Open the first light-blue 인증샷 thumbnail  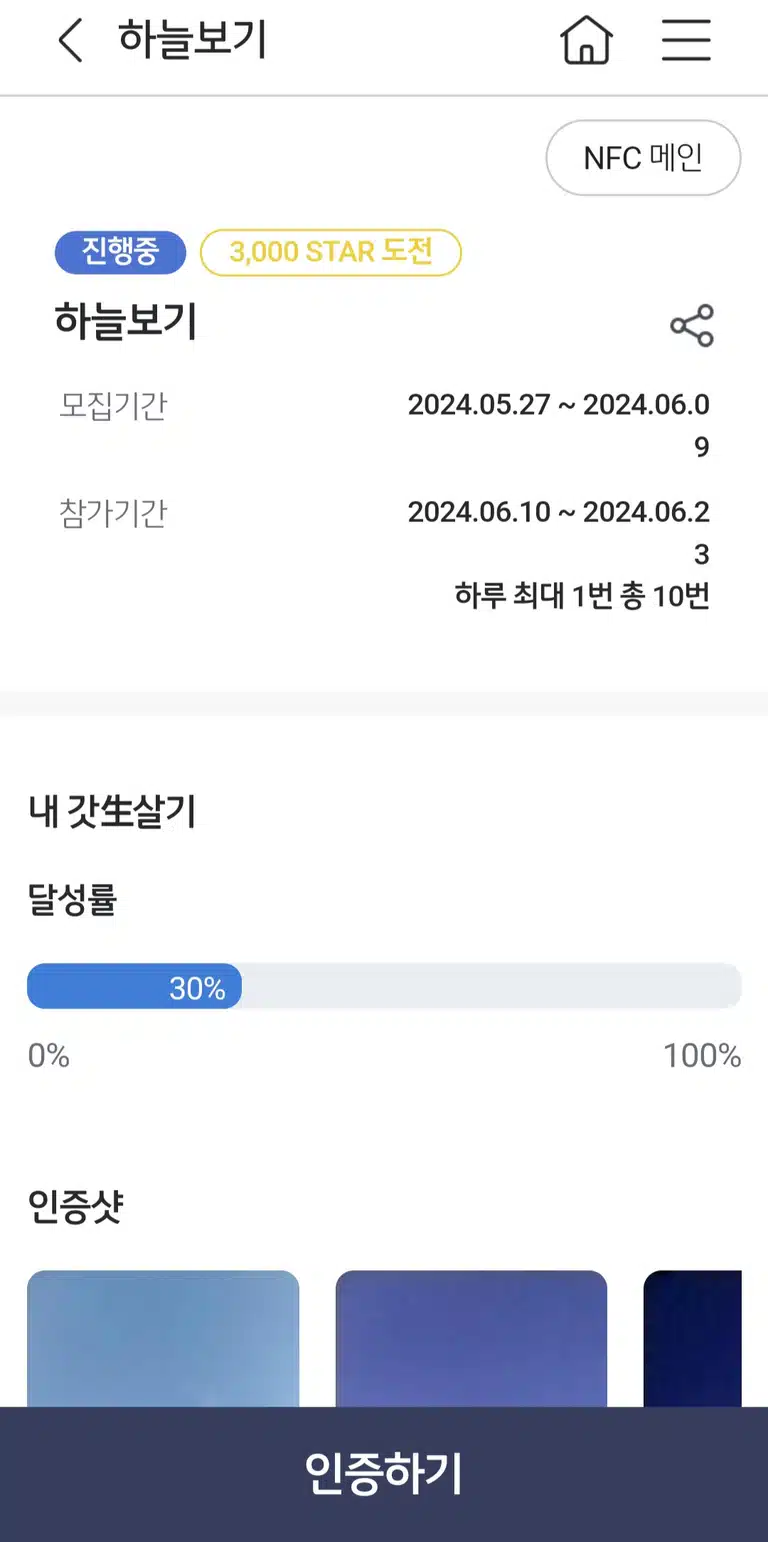[163, 1338]
